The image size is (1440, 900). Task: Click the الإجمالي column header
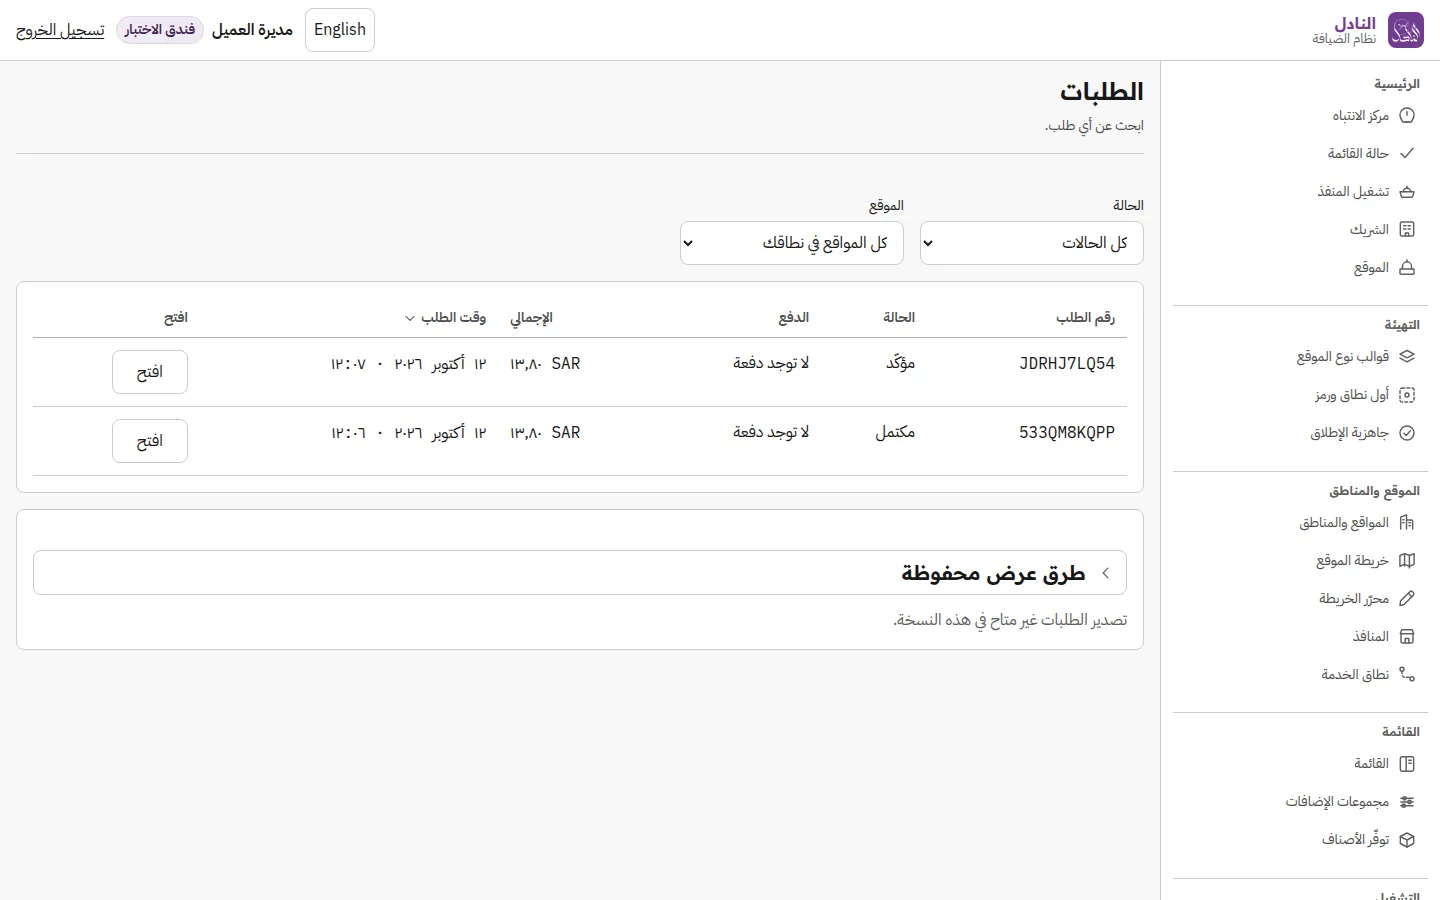[x=531, y=318]
